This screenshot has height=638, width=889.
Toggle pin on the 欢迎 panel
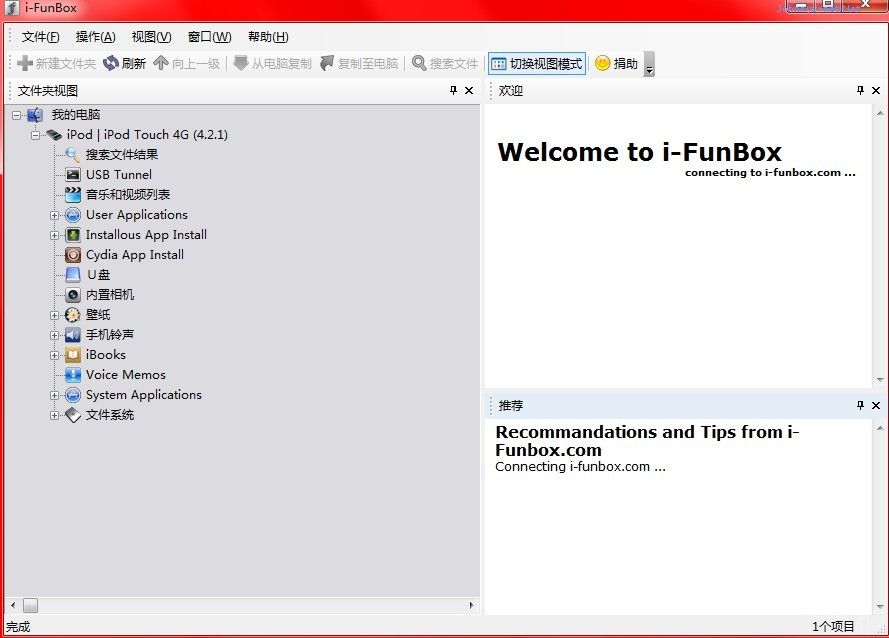[860, 91]
